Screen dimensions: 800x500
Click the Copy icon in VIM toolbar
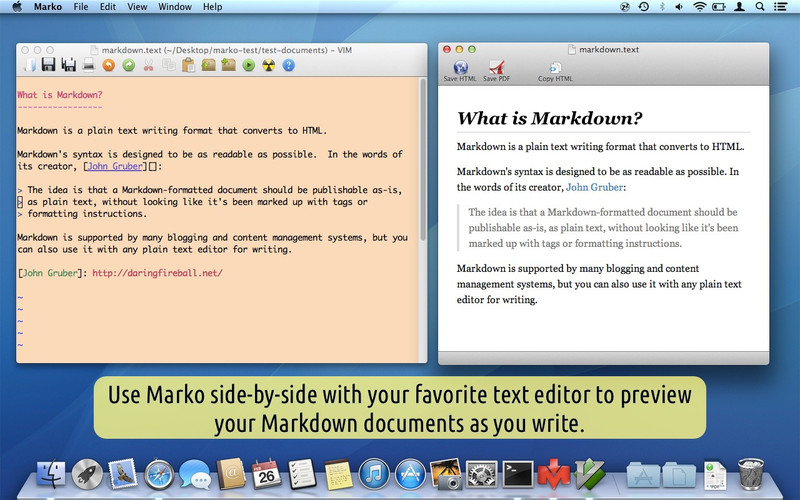click(168, 65)
